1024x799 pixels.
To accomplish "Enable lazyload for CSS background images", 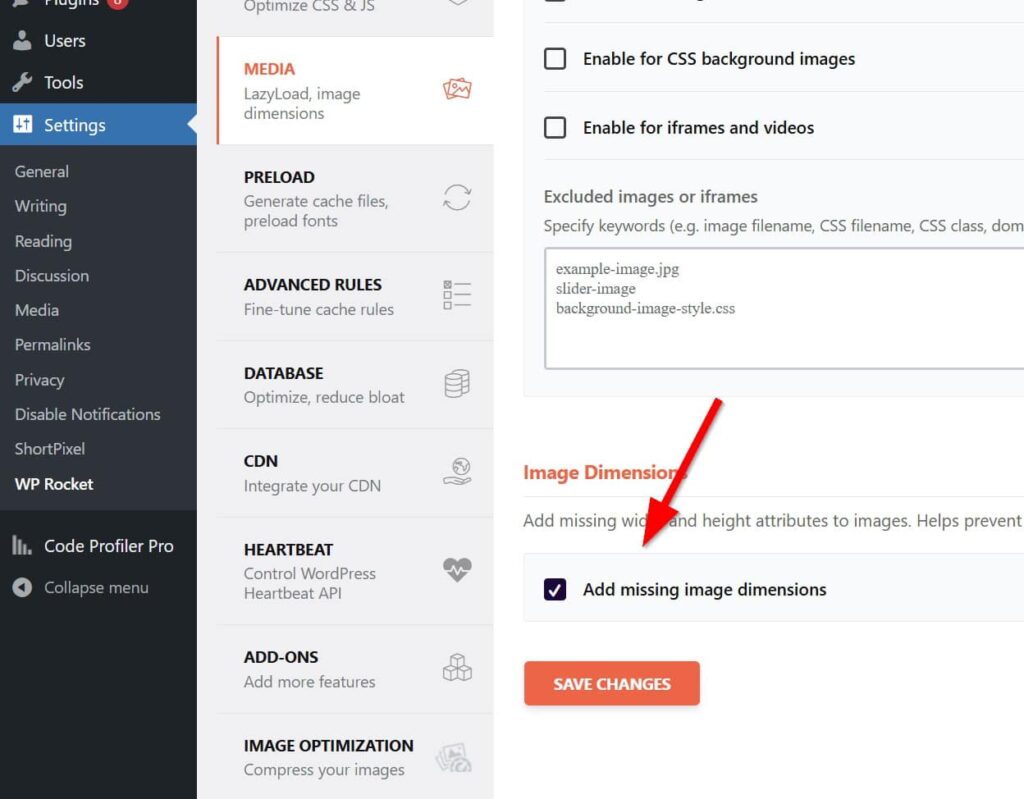I will tap(555, 59).
